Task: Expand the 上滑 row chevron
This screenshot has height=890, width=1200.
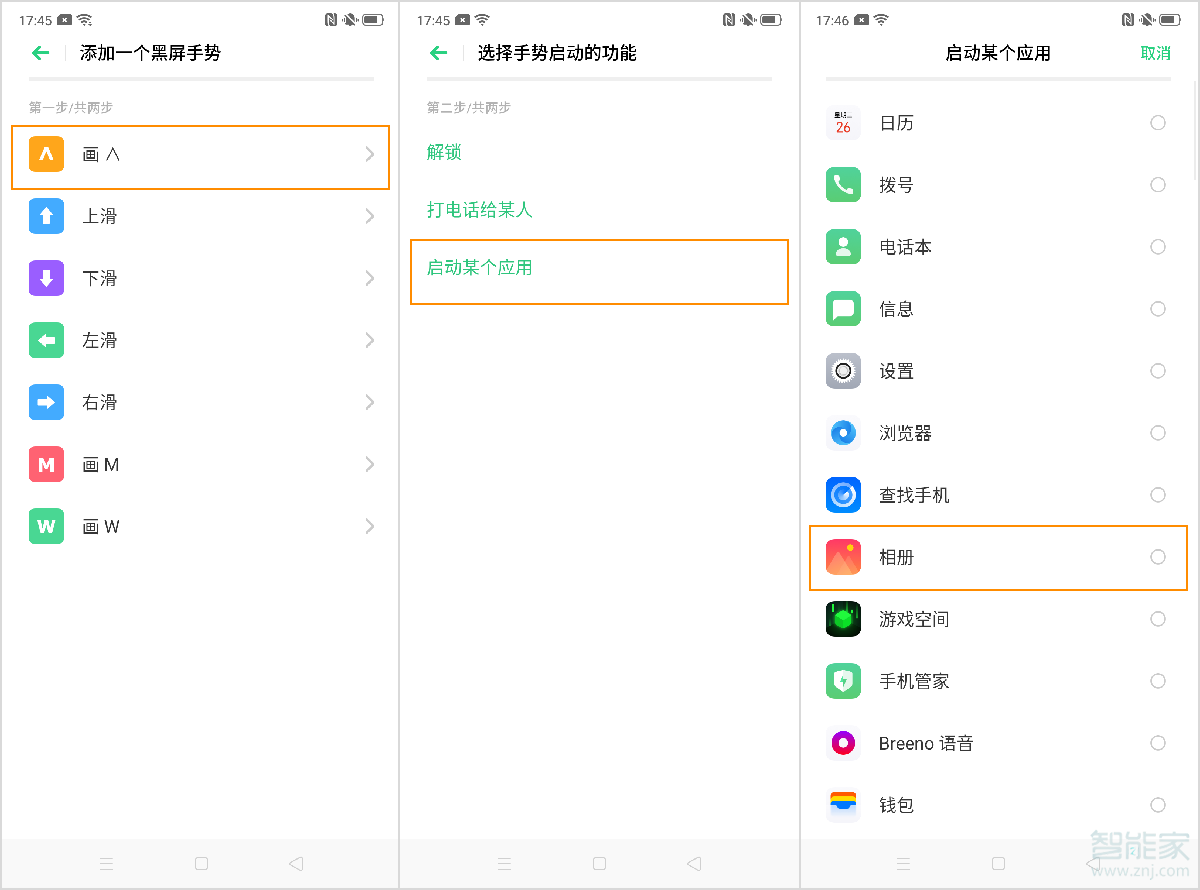Action: pos(370,216)
